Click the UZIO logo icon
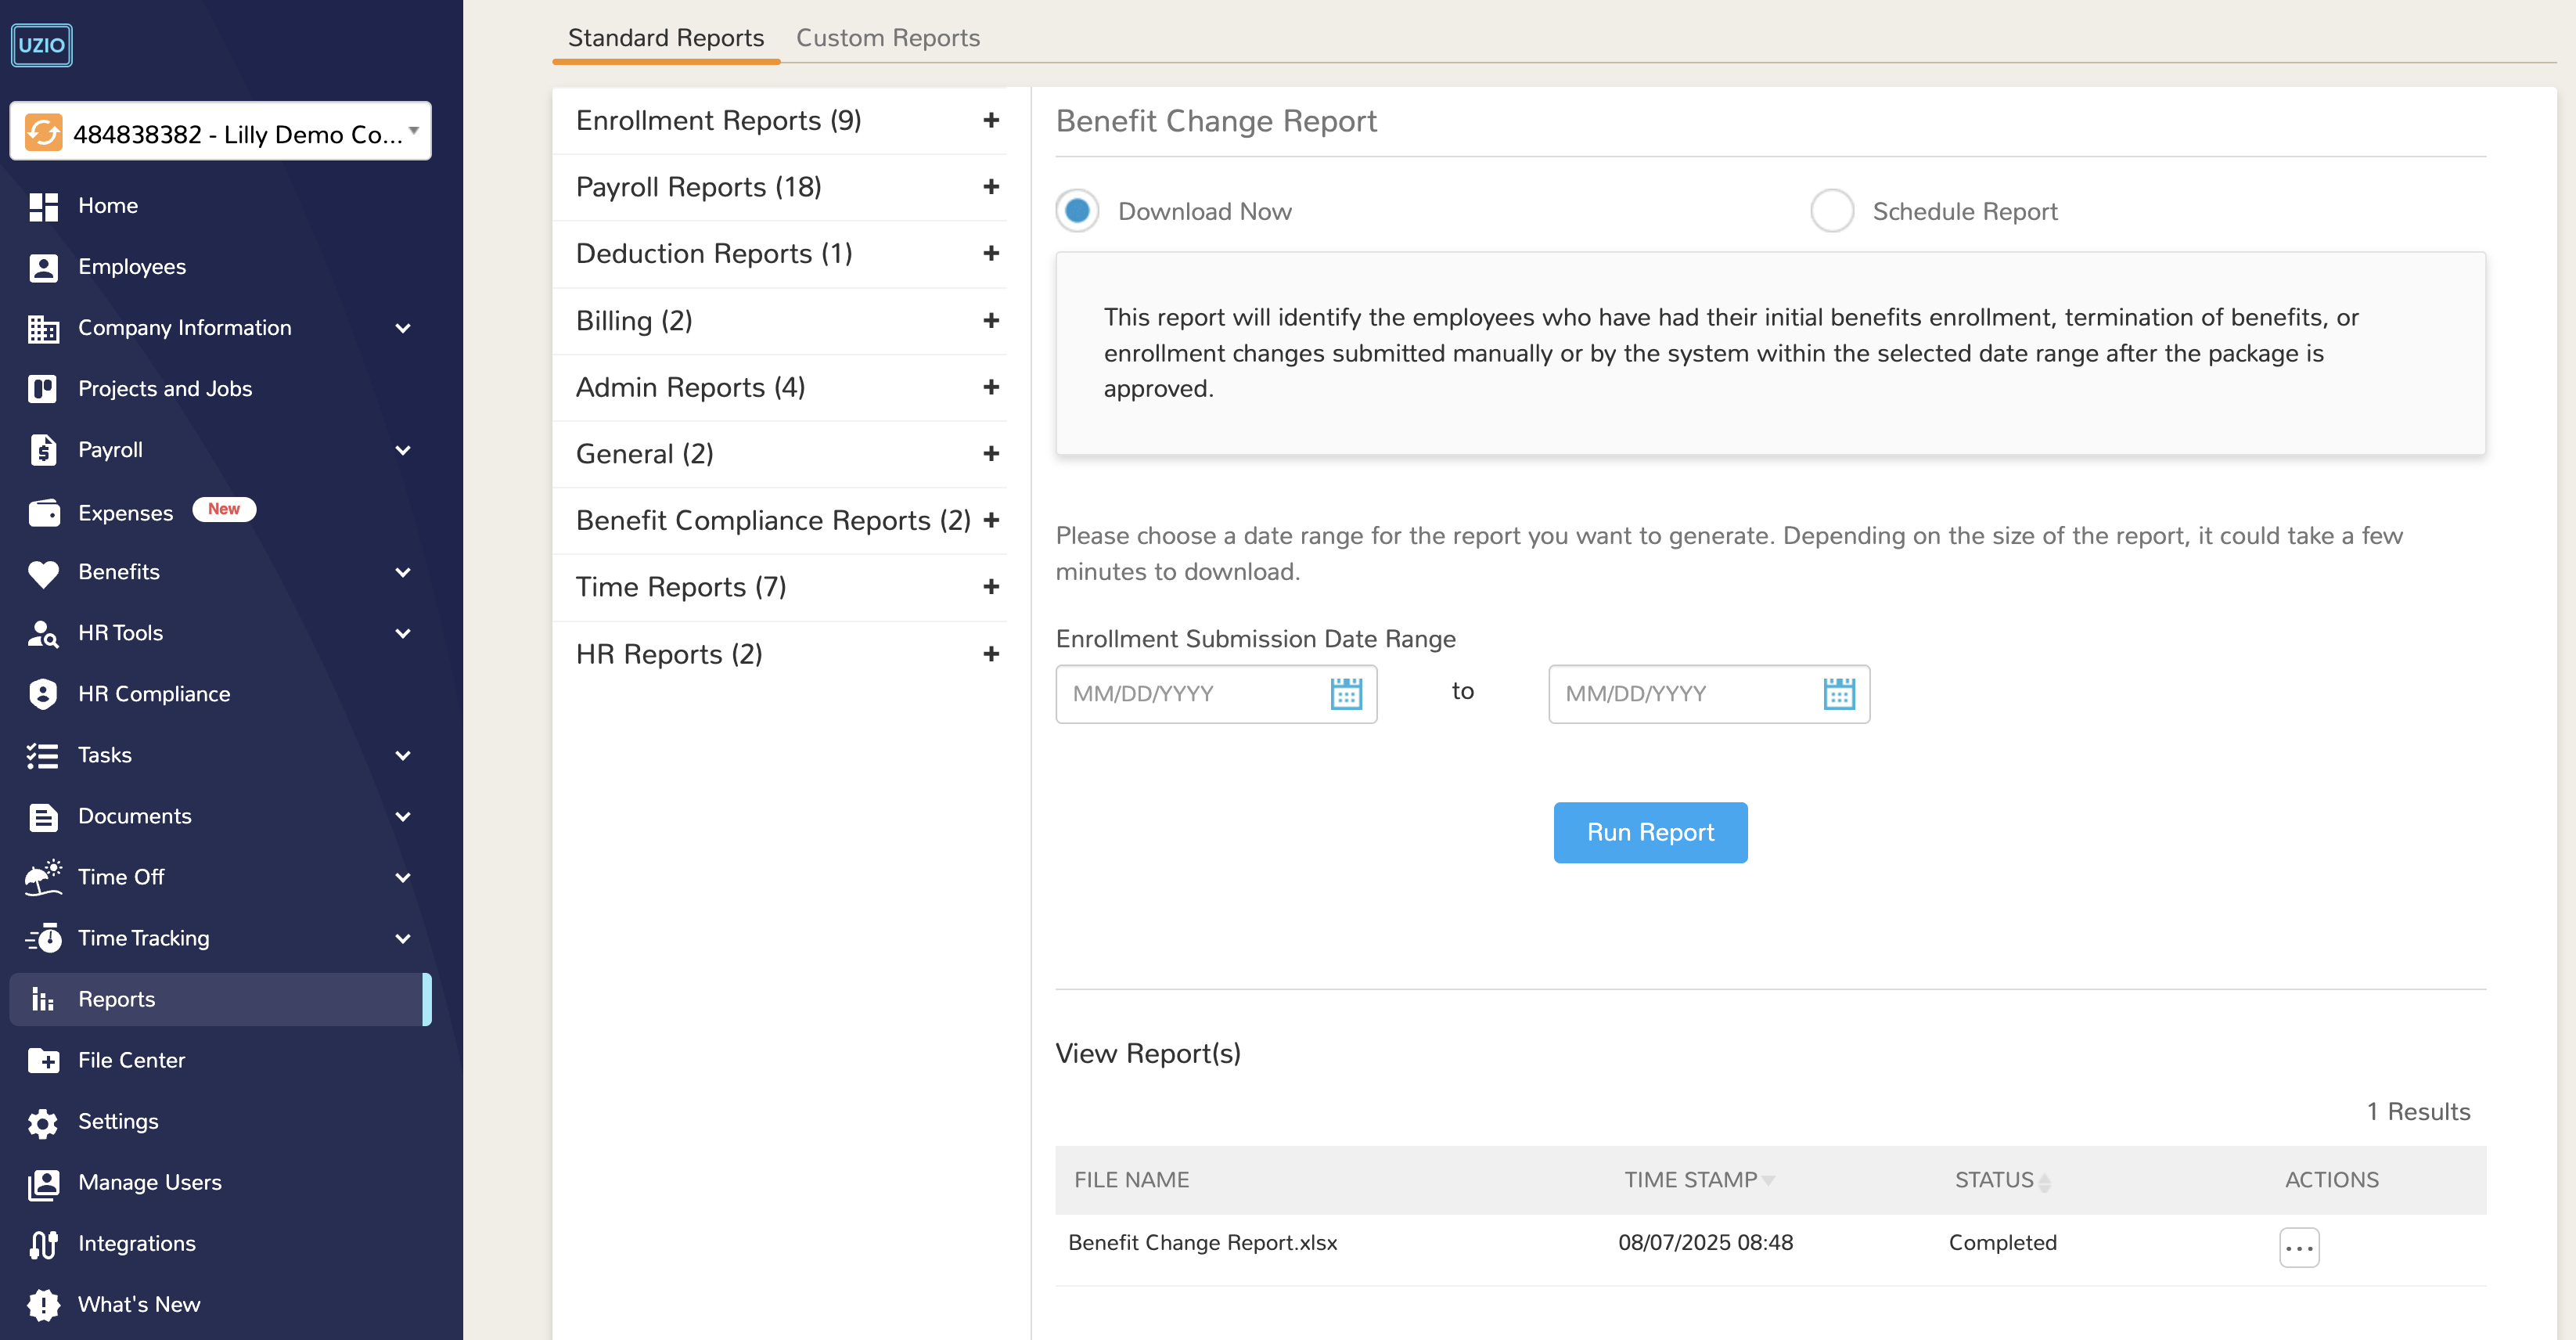Screen dimensions: 2576x1340 pos(41,45)
